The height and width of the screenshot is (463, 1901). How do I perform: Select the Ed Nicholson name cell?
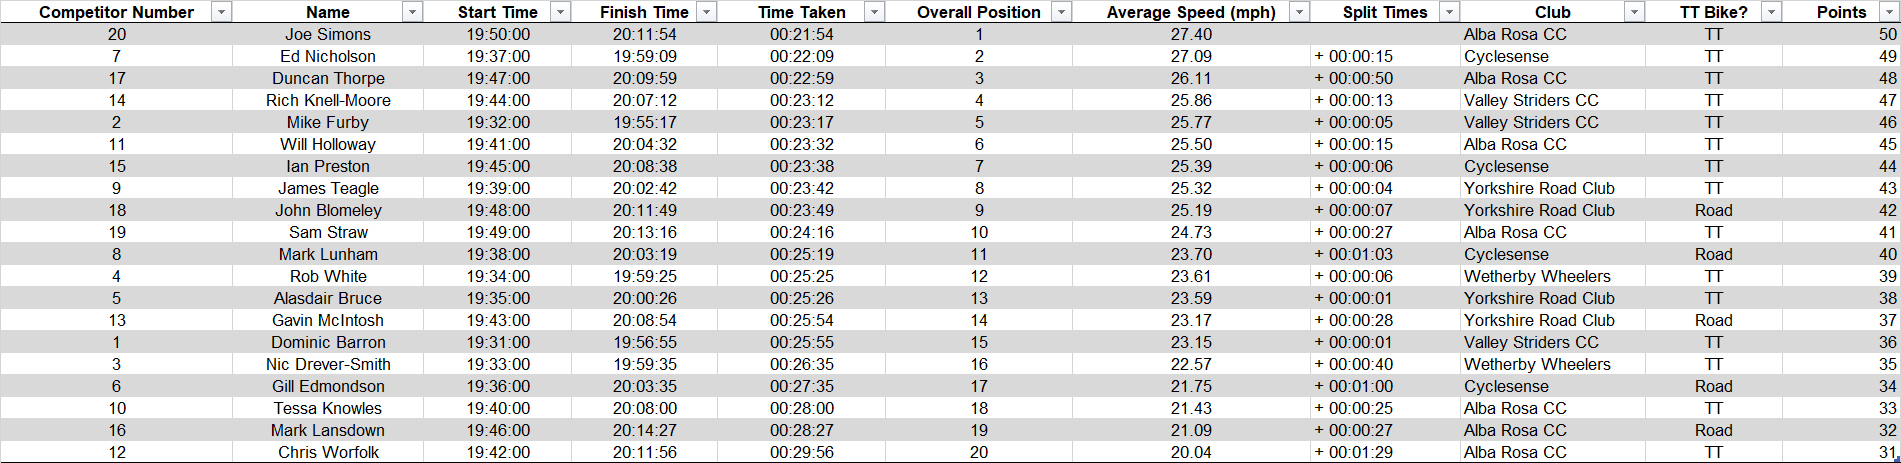pos(328,56)
